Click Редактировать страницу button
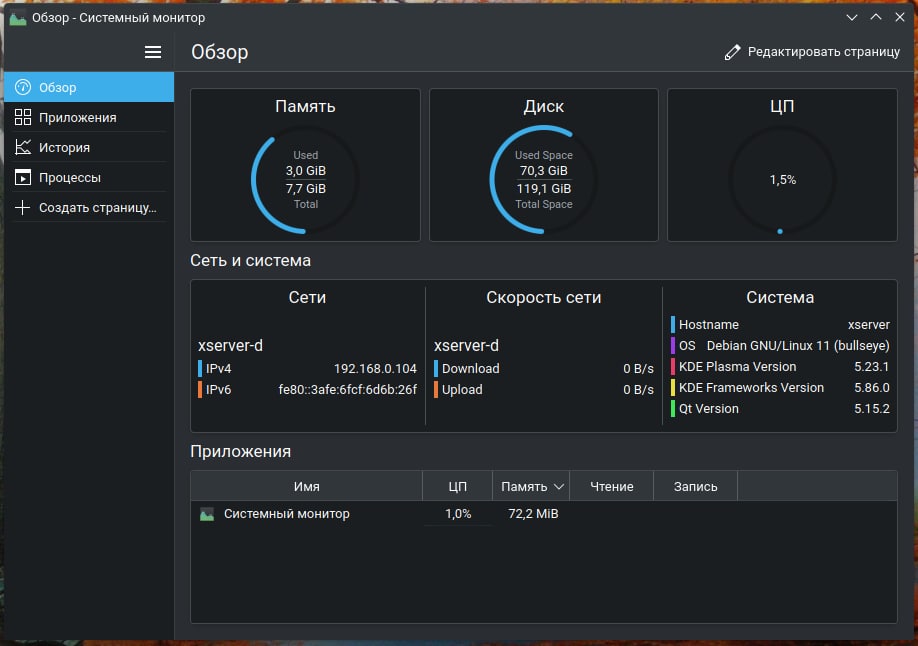Viewport: 918px width, 646px height. (812, 52)
